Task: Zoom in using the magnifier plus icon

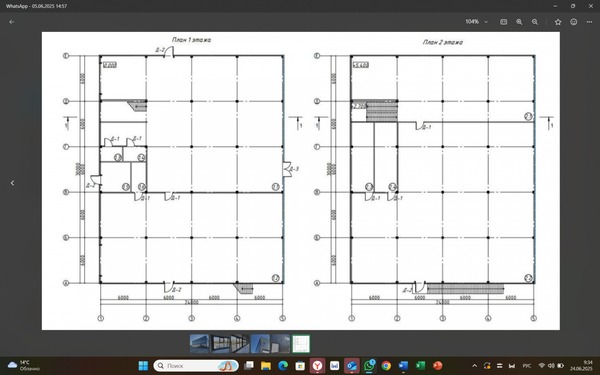Action: [519, 22]
